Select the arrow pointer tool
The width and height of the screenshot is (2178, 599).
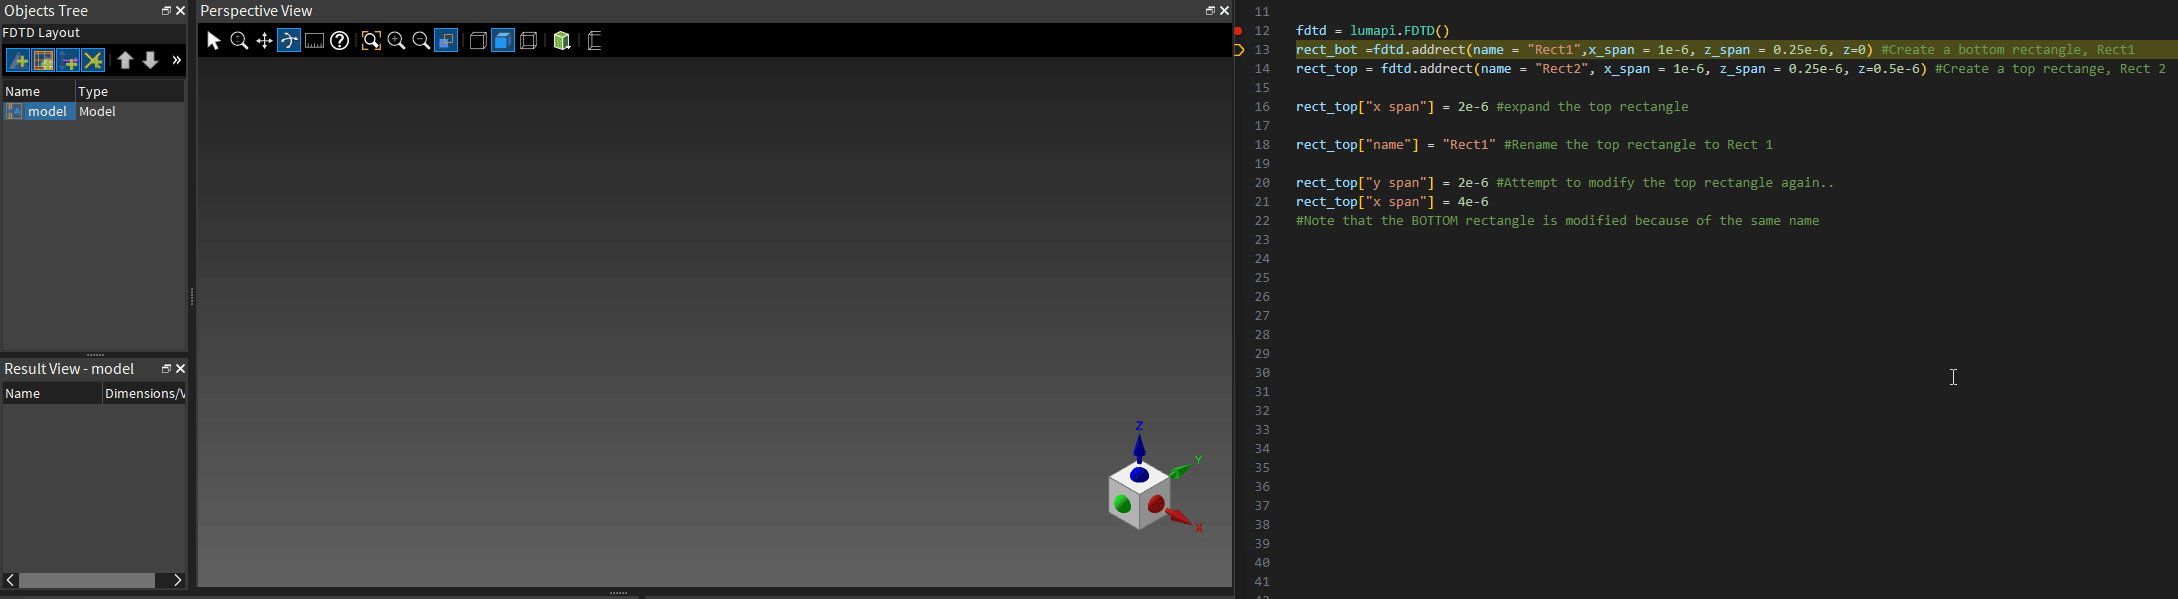[213, 41]
